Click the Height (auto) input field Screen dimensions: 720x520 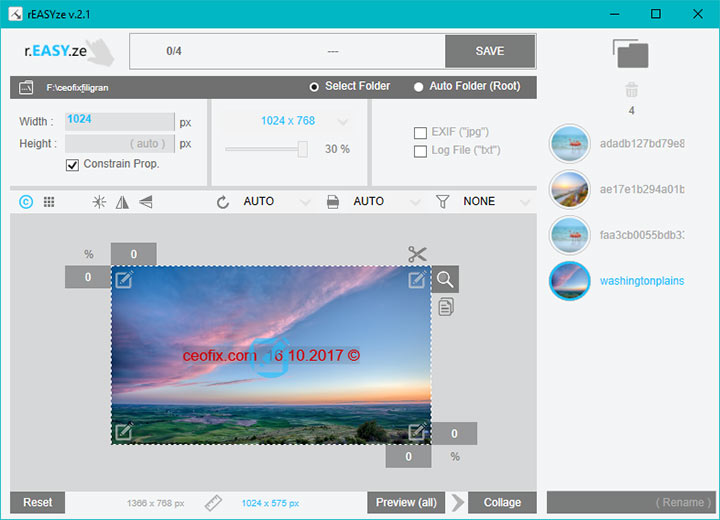[119, 144]
